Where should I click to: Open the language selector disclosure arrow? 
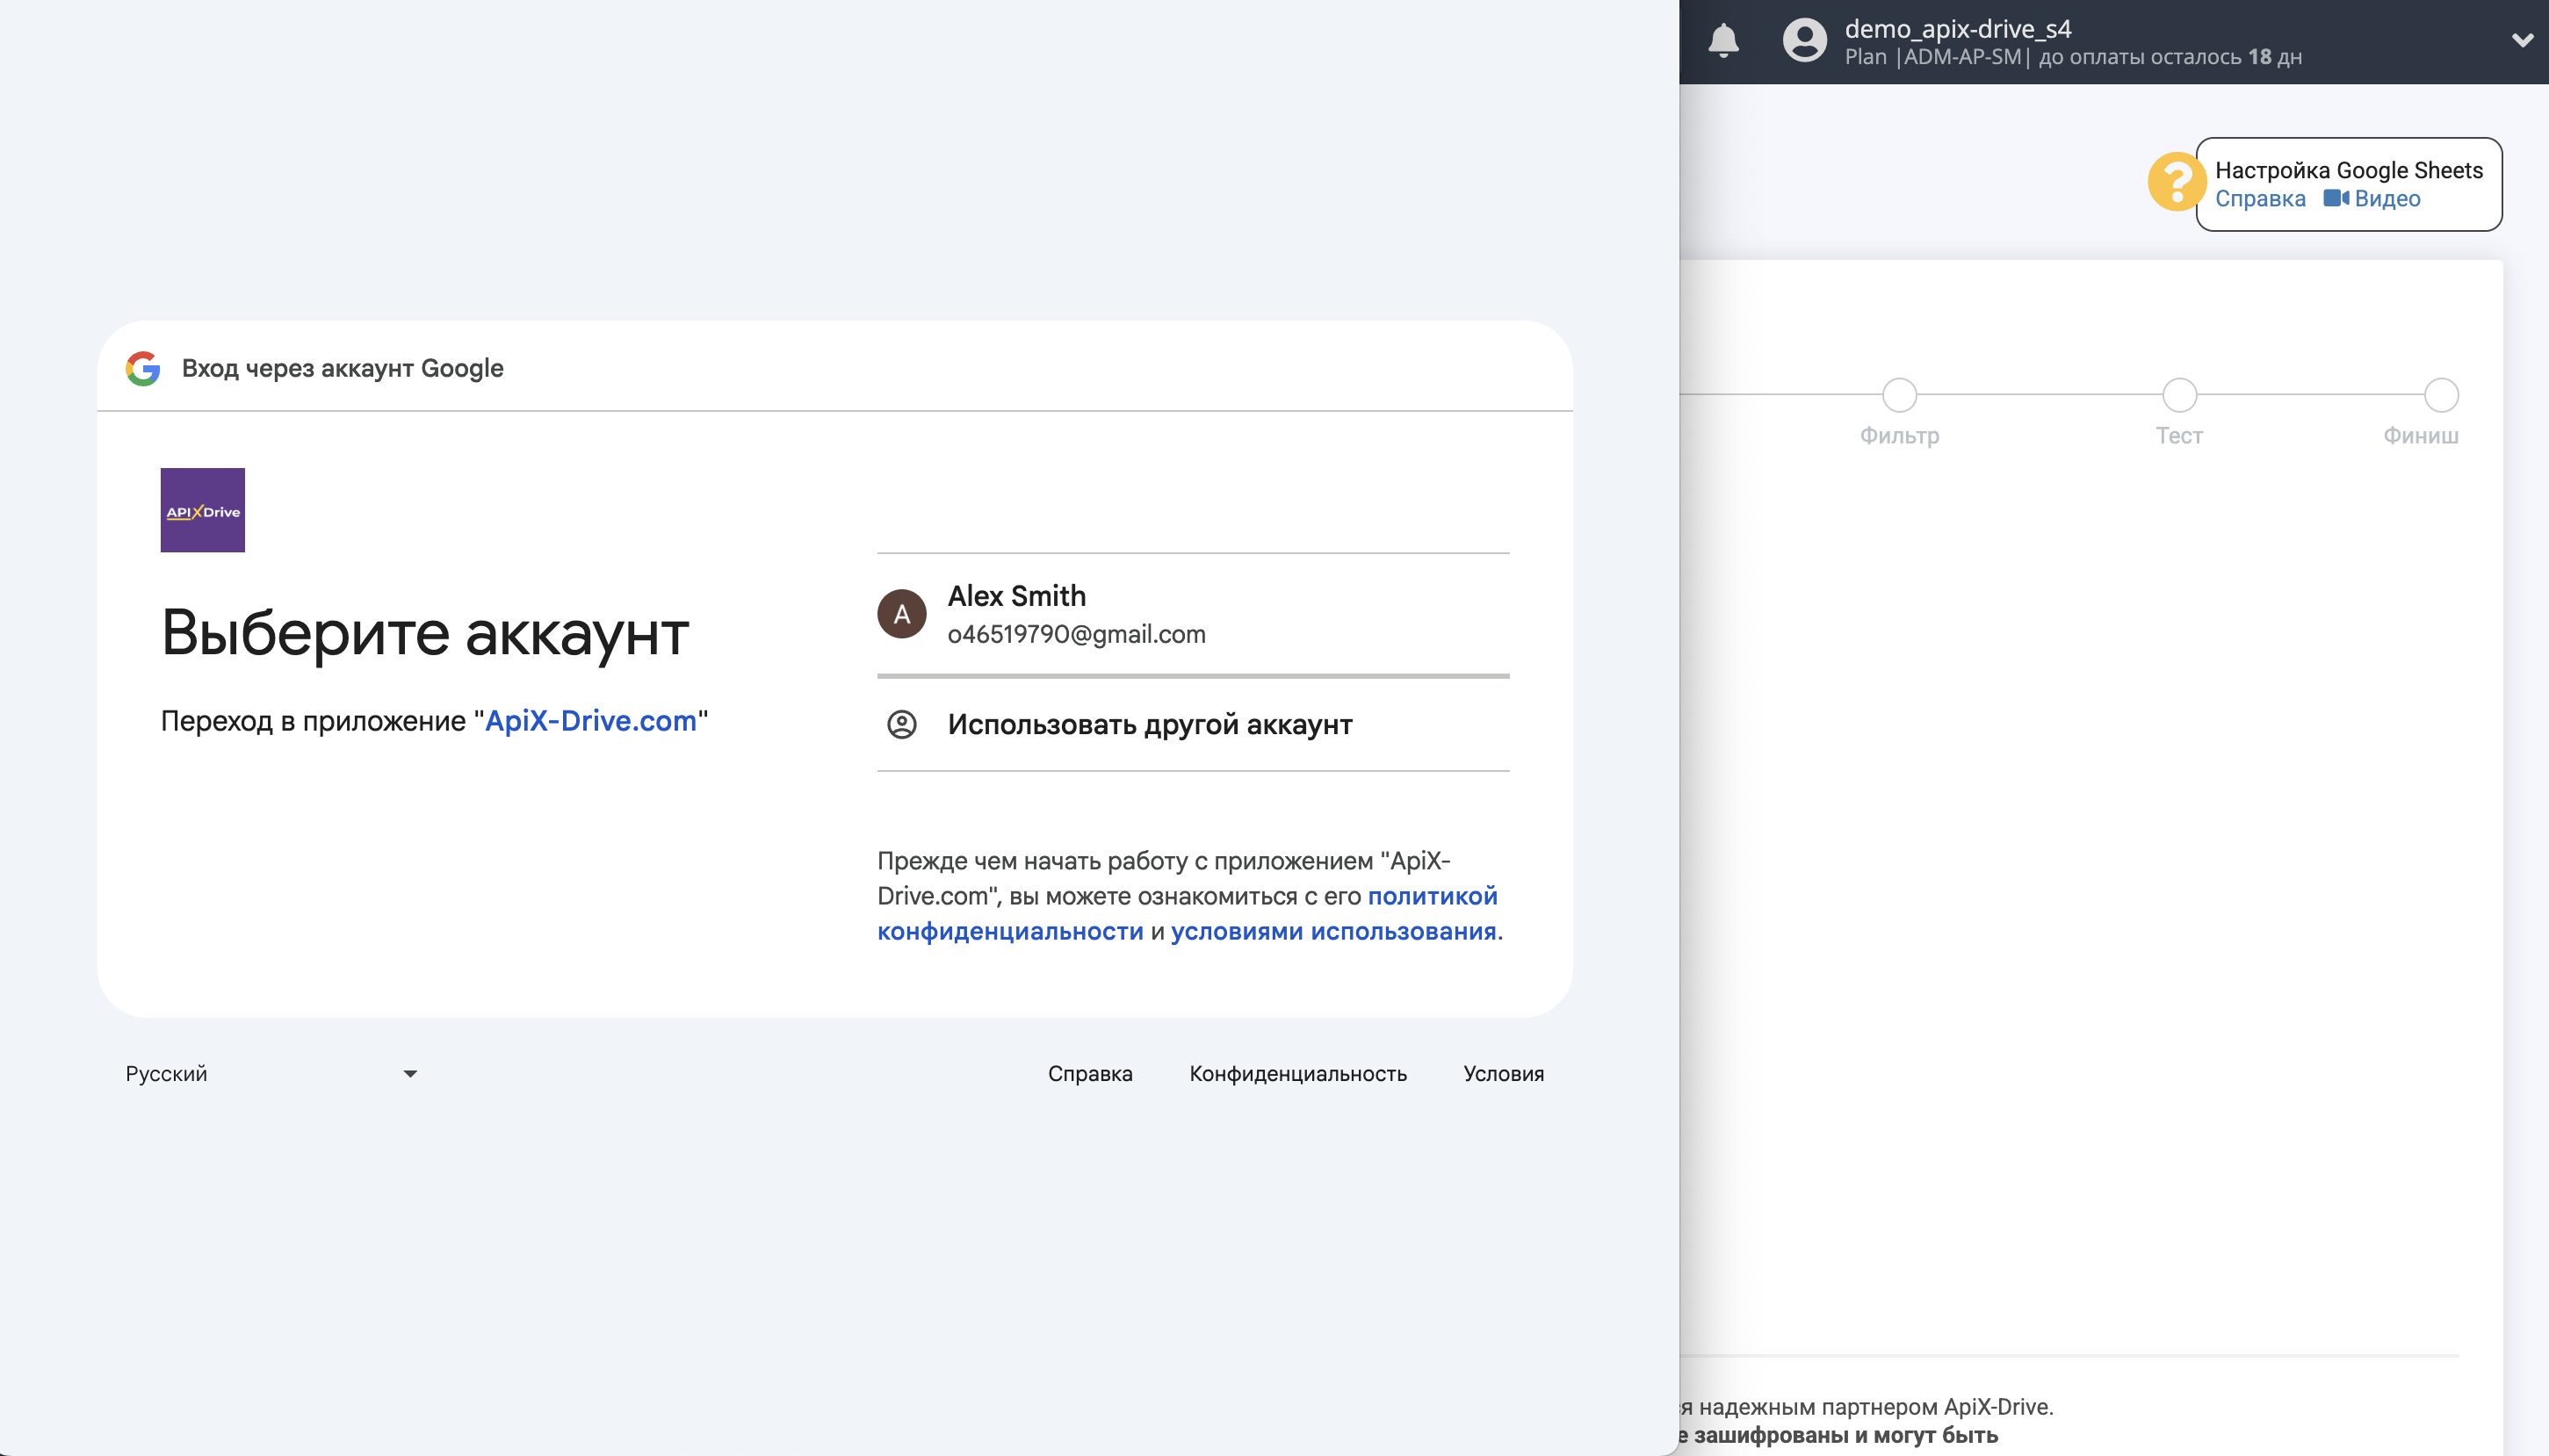click(x=410, y=1073)
